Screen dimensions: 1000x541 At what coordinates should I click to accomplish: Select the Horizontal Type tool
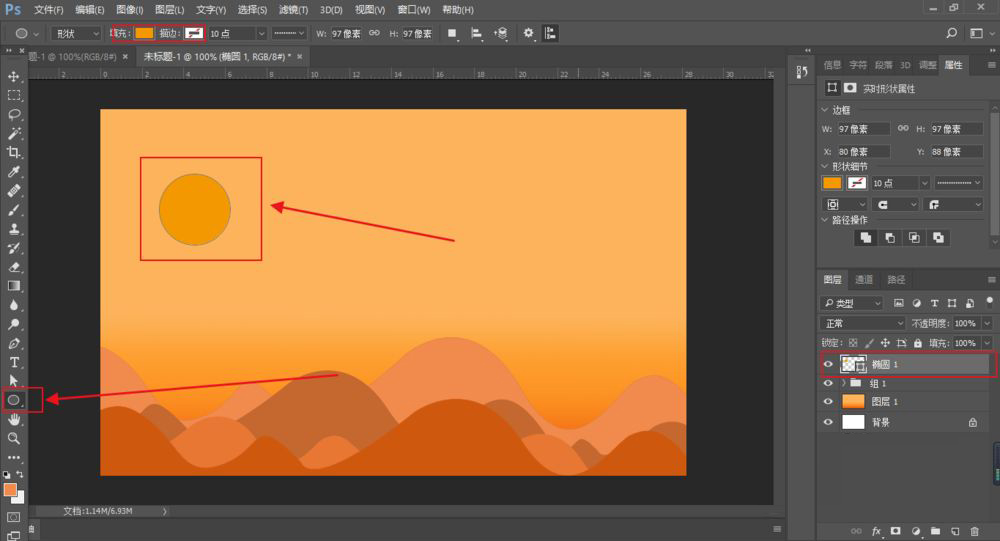click(14, 362)
